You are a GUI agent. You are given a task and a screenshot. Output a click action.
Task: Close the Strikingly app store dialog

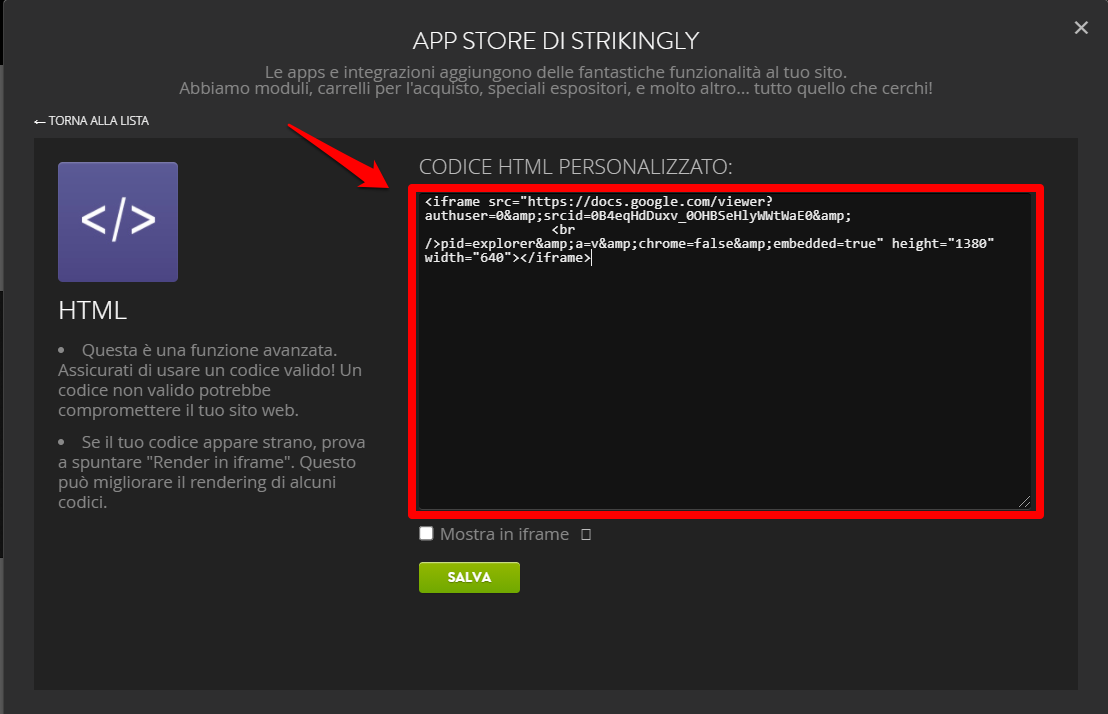click(x=1081, y=28)
